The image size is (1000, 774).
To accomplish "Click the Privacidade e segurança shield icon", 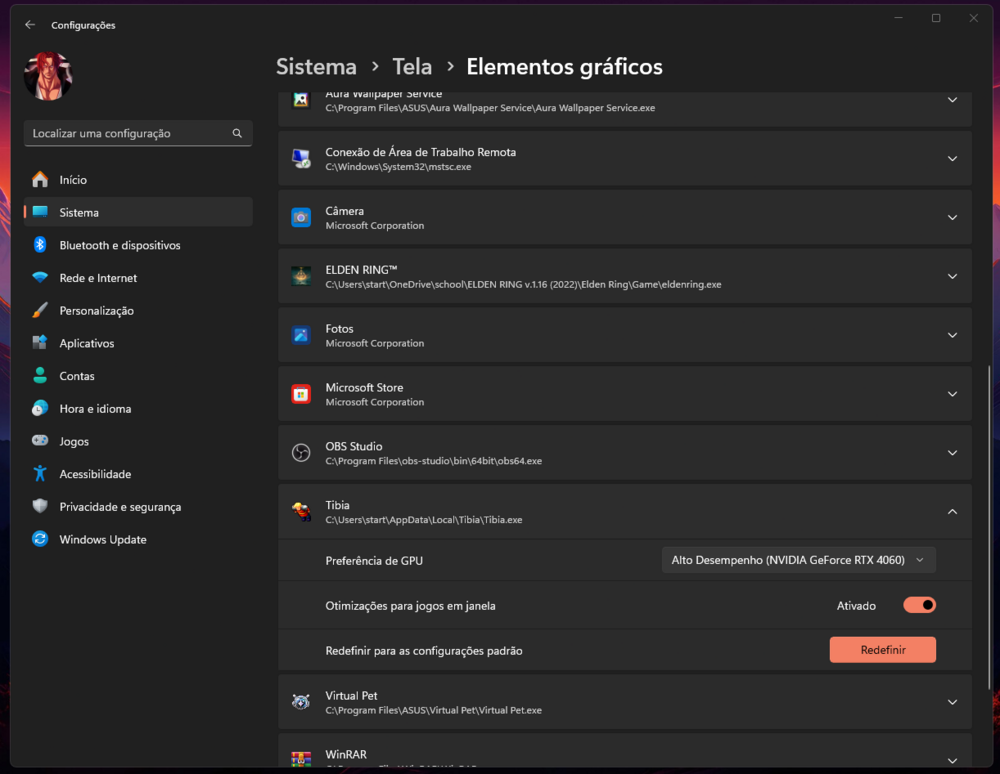I will (x=40, y=506).
